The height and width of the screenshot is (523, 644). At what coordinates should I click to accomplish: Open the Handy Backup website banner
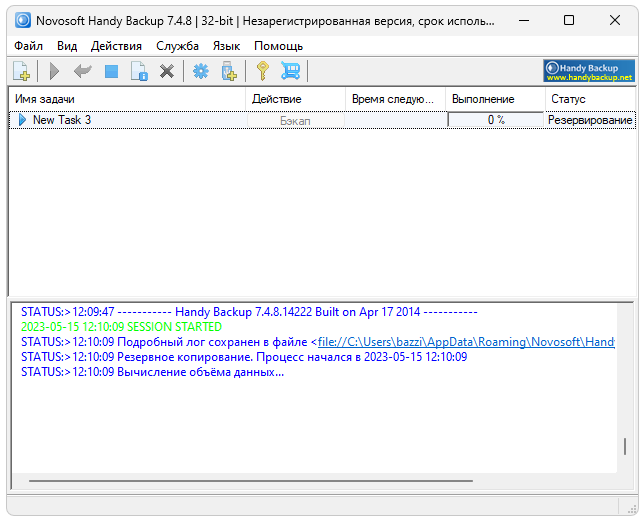589,71
